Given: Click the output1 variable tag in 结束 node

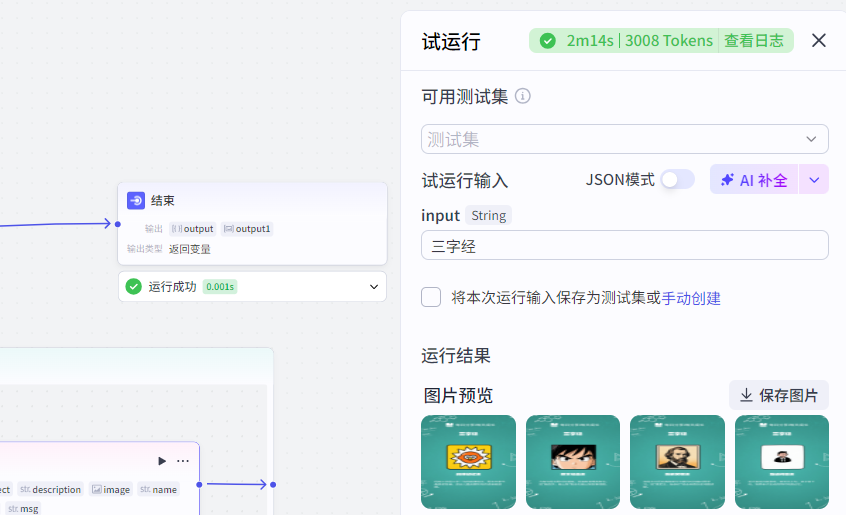Looking at the screenshot, I should [247, 229].
